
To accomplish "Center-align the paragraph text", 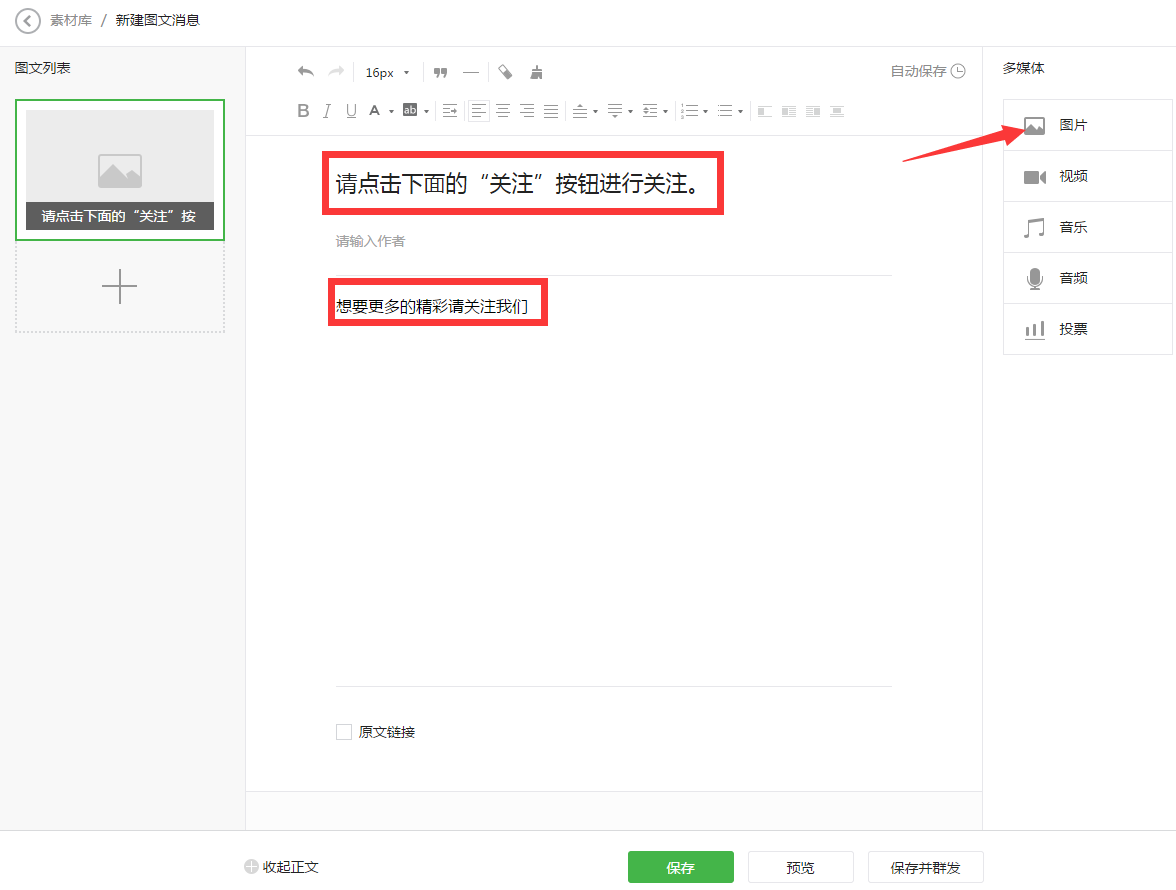I will [x=503, y=111].
